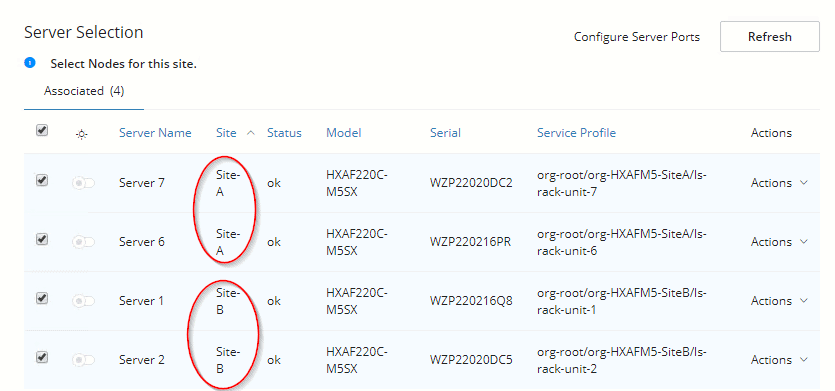Uncheck the Server 6 row checkbox

click(x=42, y=240)
